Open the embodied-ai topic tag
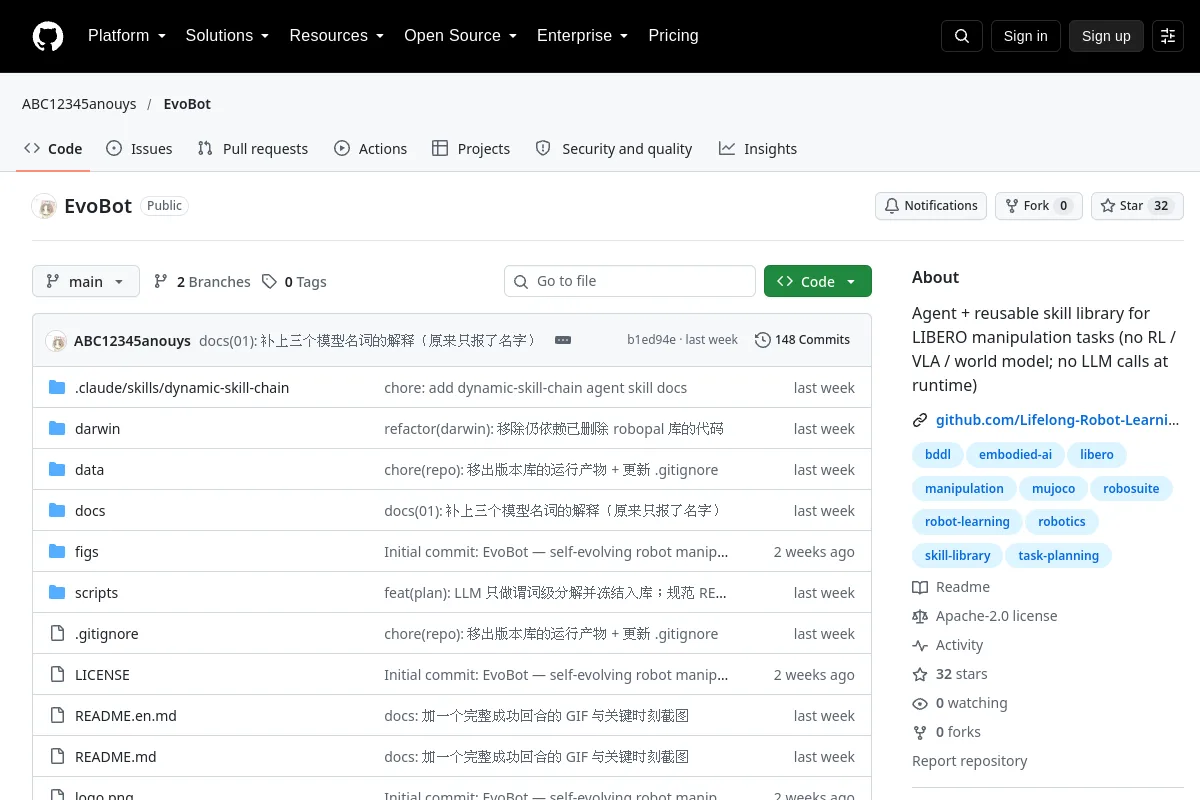The width and height of the screenshot is (1200, 800). [1015, 454]
